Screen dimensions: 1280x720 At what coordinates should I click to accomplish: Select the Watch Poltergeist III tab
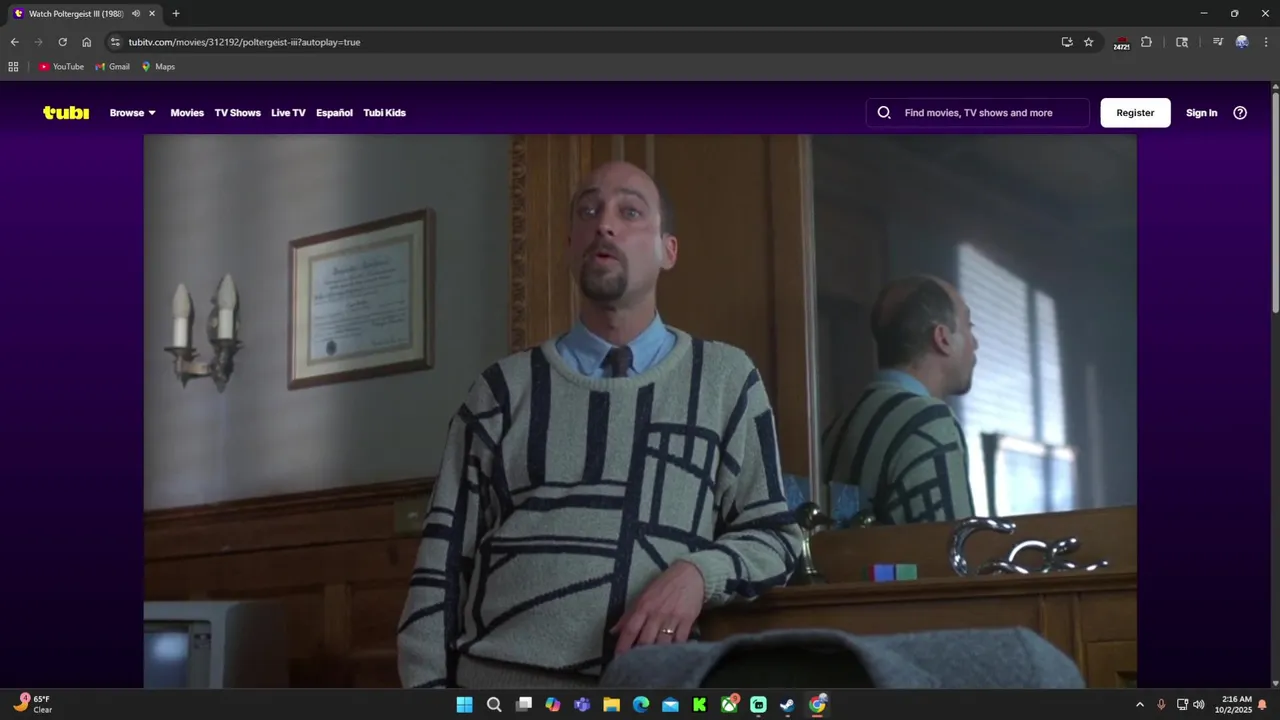coord(85,13)
